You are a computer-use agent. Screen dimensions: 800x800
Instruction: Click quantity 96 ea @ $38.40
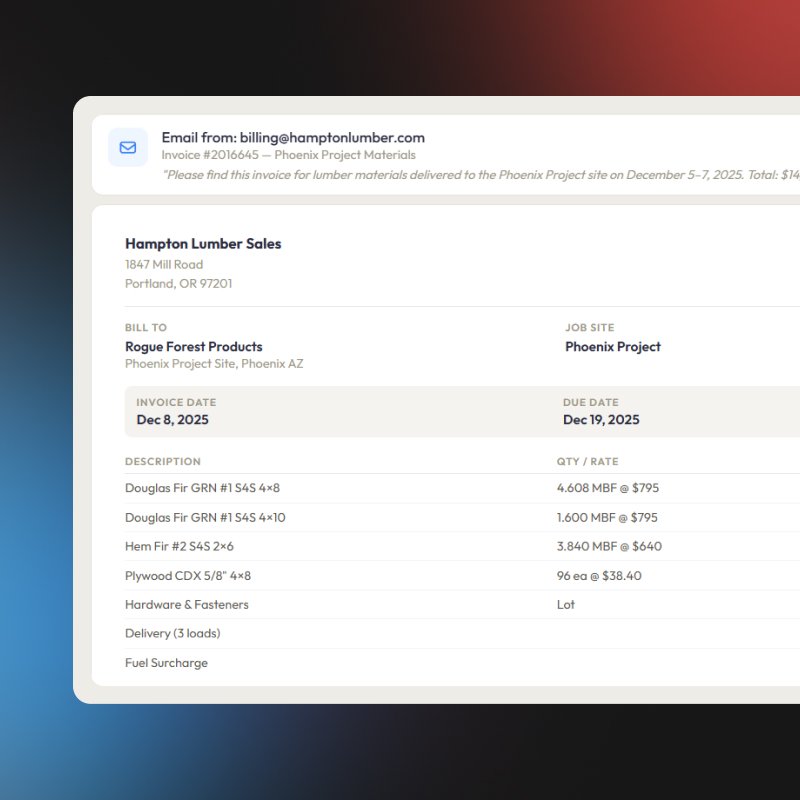599,576
